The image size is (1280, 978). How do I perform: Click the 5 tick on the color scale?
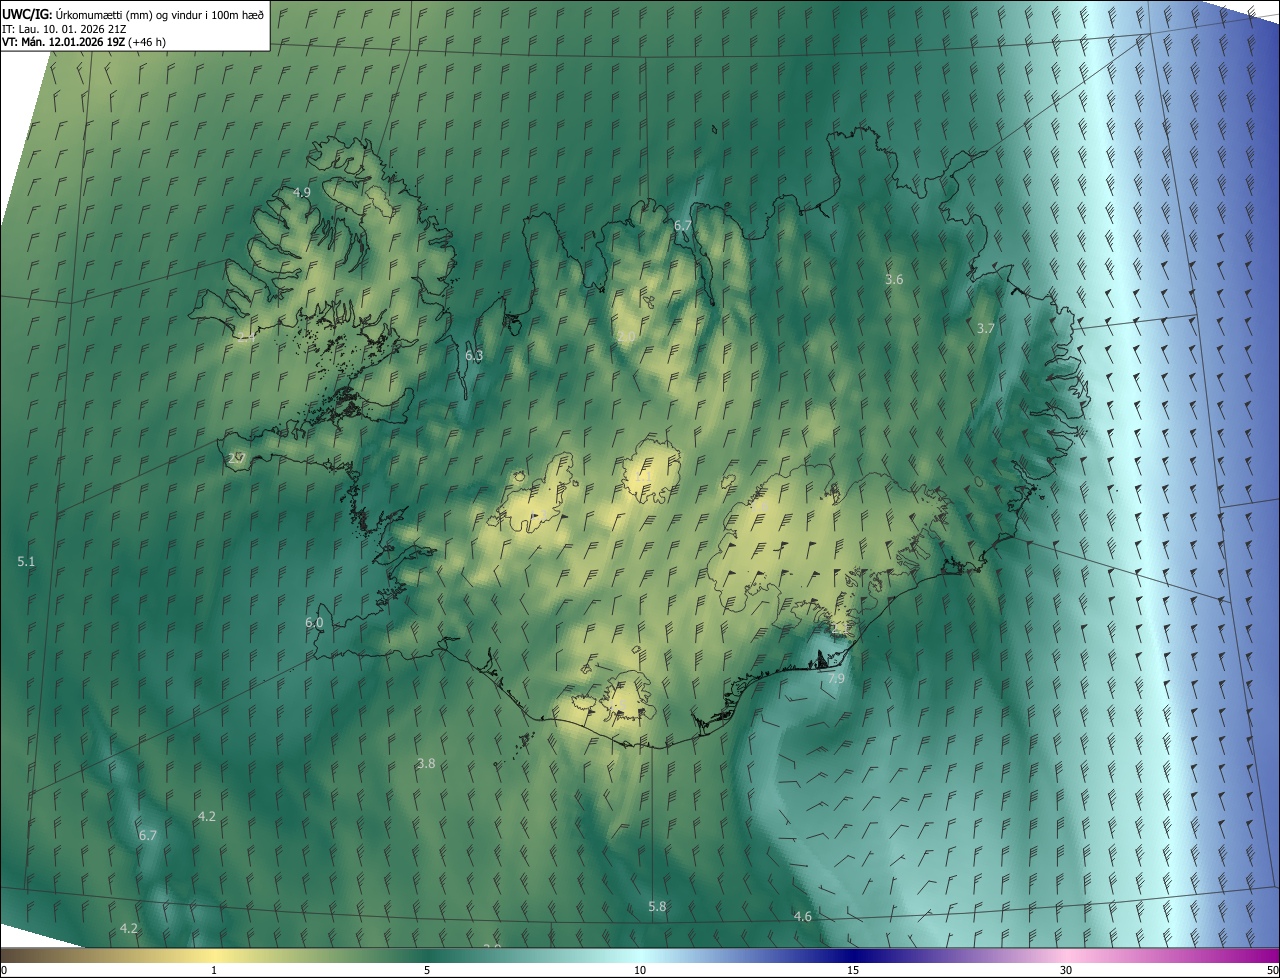coord(427,970)
